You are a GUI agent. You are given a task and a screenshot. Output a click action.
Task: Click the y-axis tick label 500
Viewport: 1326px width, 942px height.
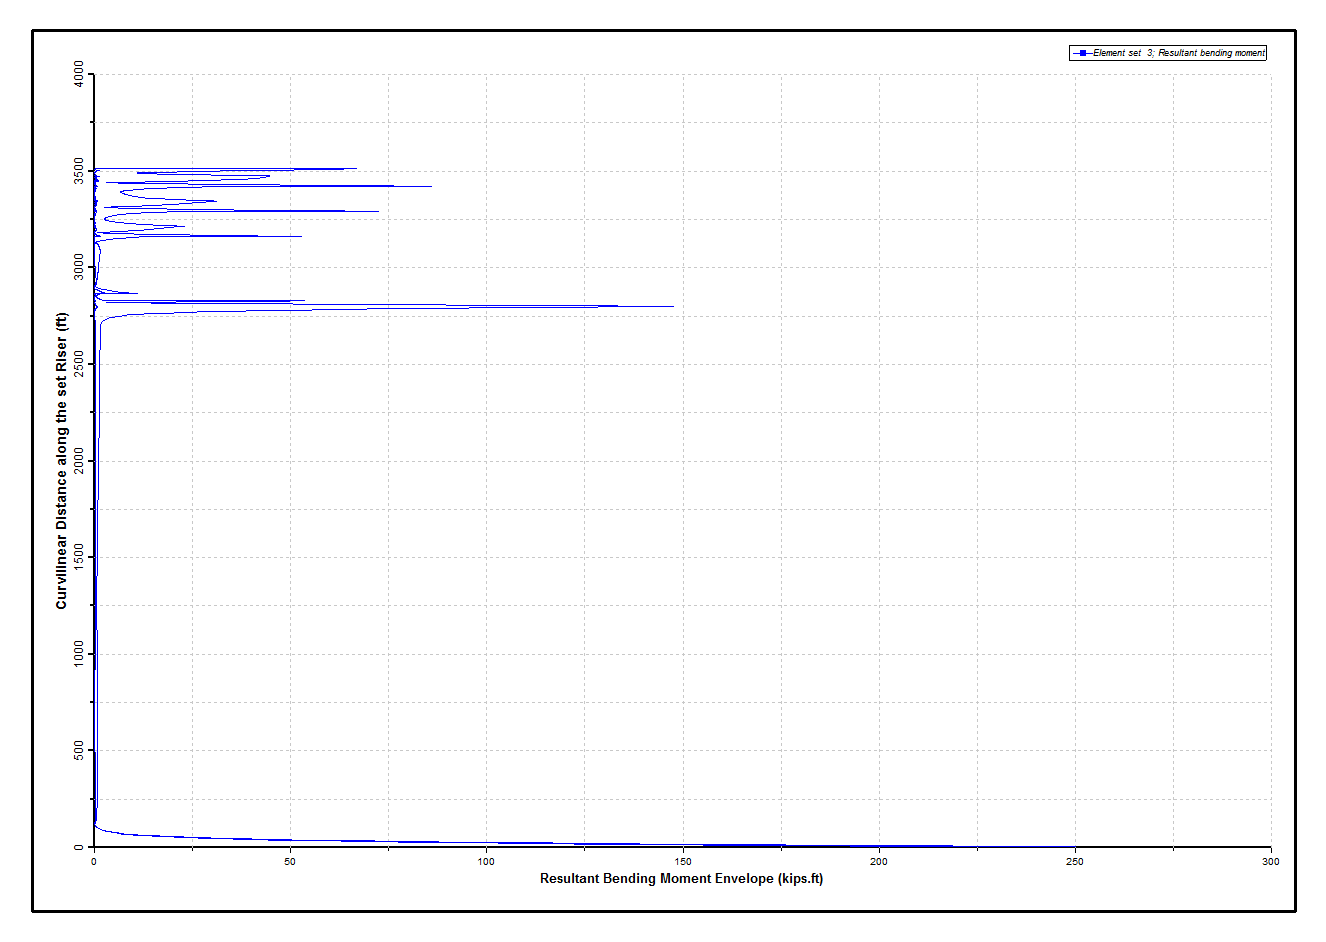79,751
